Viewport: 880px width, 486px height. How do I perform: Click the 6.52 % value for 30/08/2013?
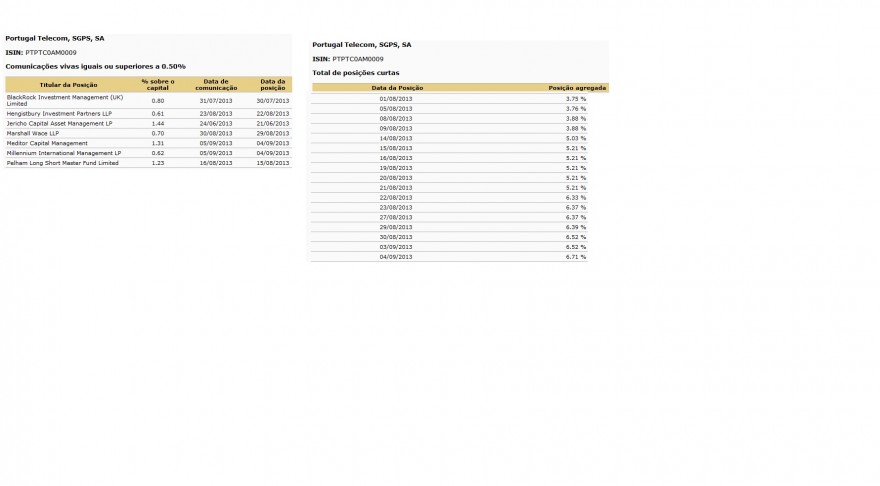coord(576,237)
